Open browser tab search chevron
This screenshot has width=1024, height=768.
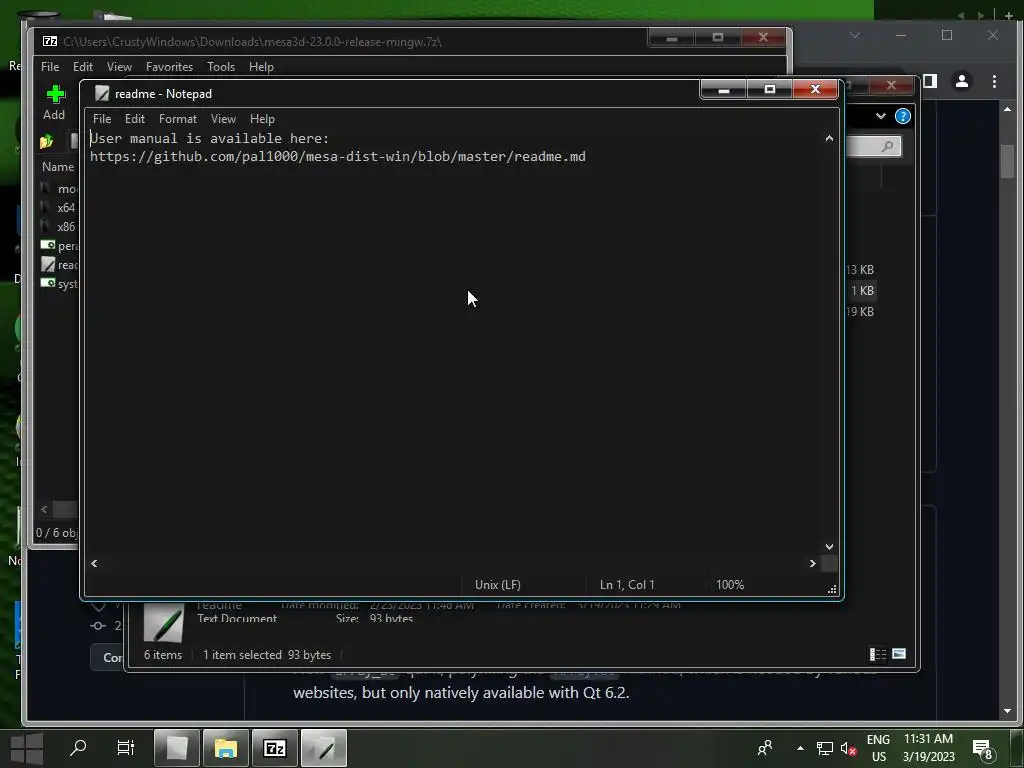(x=855, y=35)
